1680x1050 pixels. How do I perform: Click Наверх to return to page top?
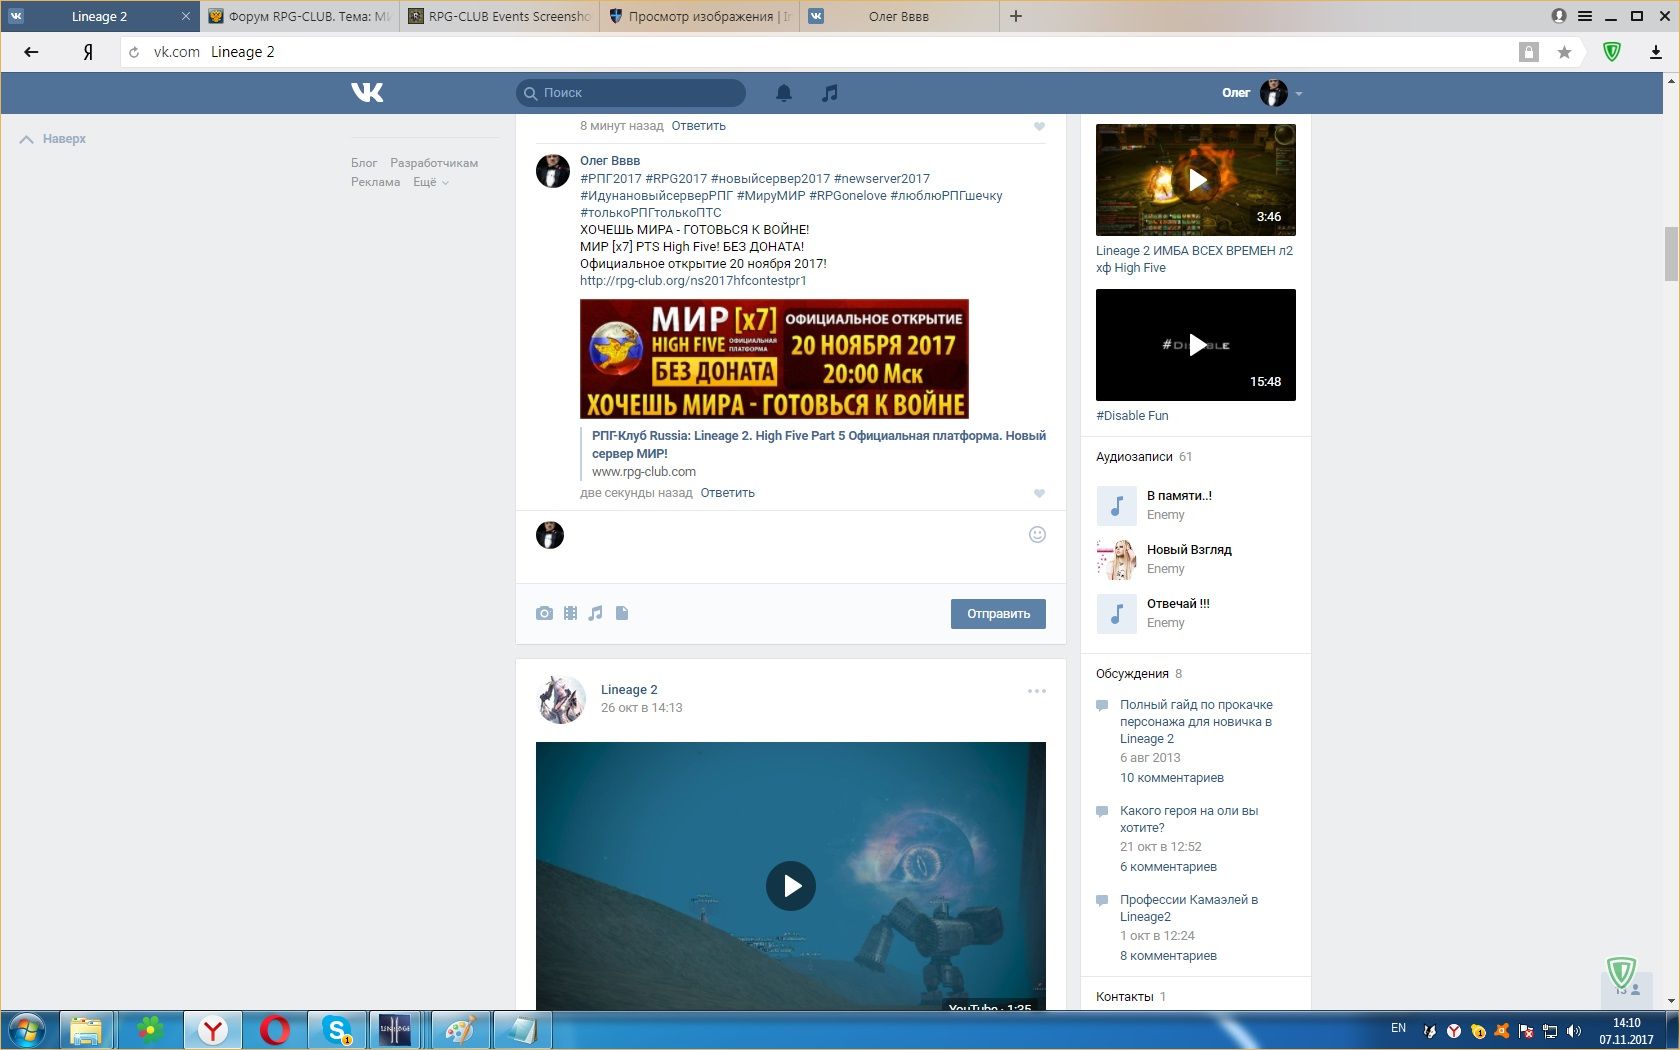coord(53,139)
